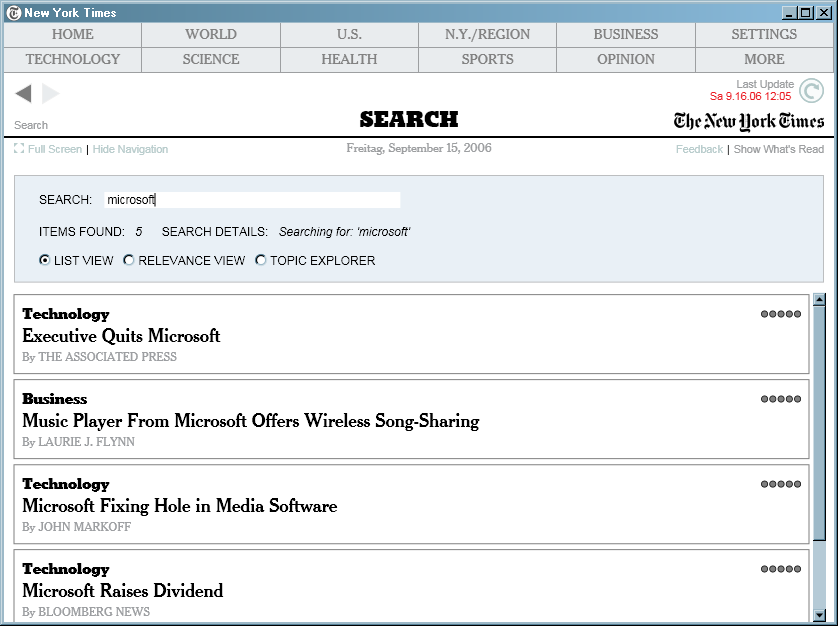Click relevance dots of Microsoft Raises Dividend
Screen dimensions: 838x626
tap(781, 569)
